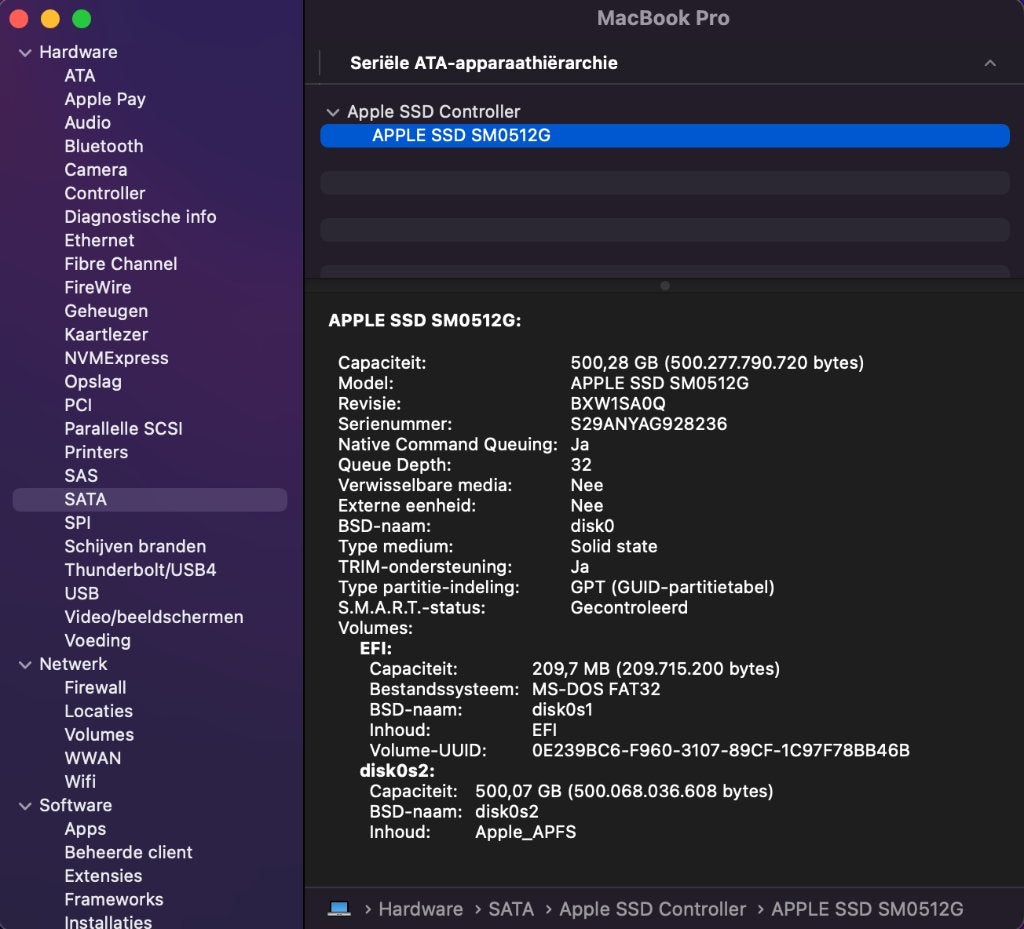Screen dimensions: 1024x929
Task: Click the MS-DOS FAT32 file system value
Action: coord(596,689)
